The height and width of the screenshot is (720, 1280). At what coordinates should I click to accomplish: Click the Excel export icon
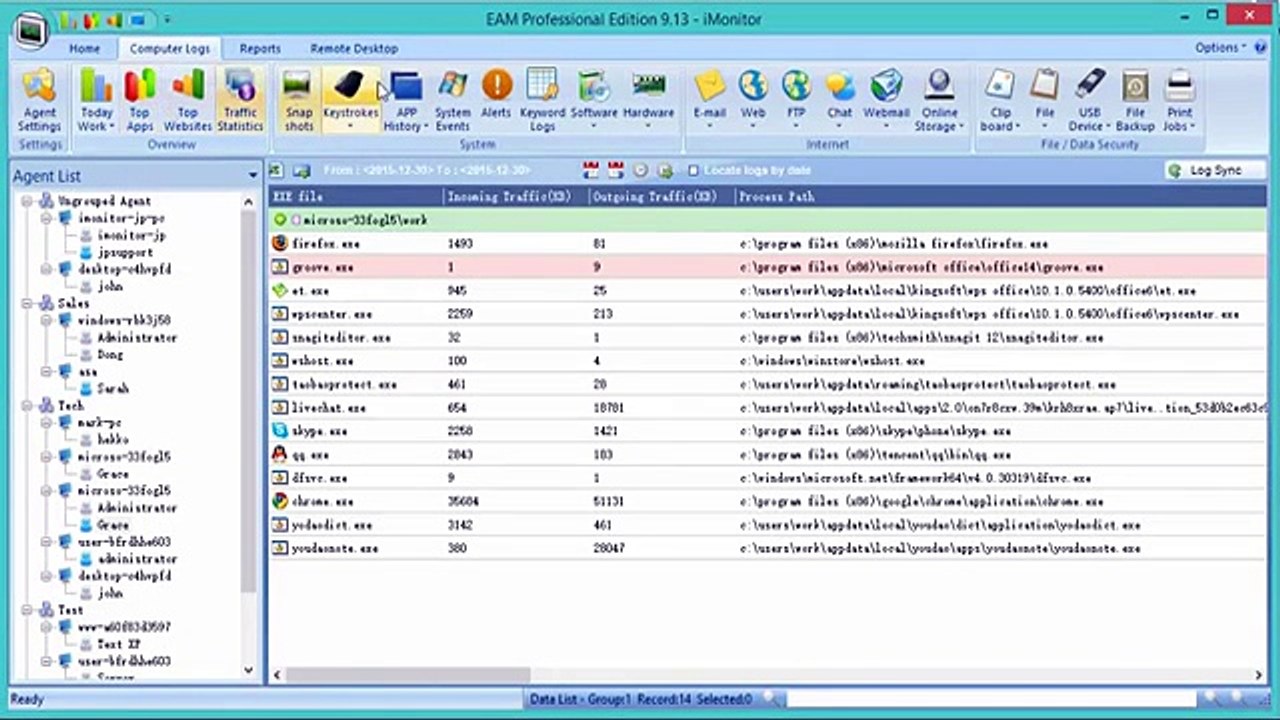pyautogui.click(x=277, y=171)
